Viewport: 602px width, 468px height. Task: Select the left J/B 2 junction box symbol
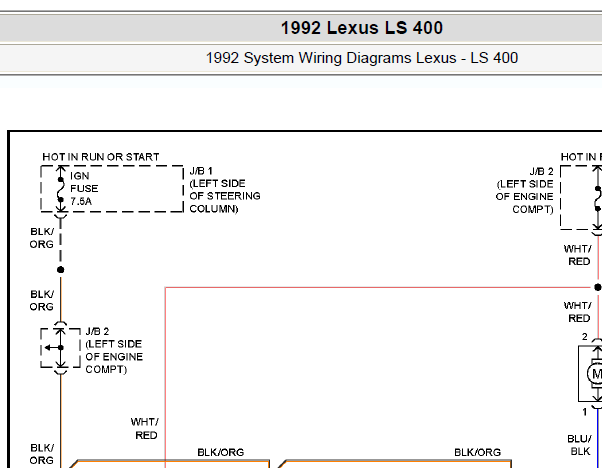pos(60,348)
